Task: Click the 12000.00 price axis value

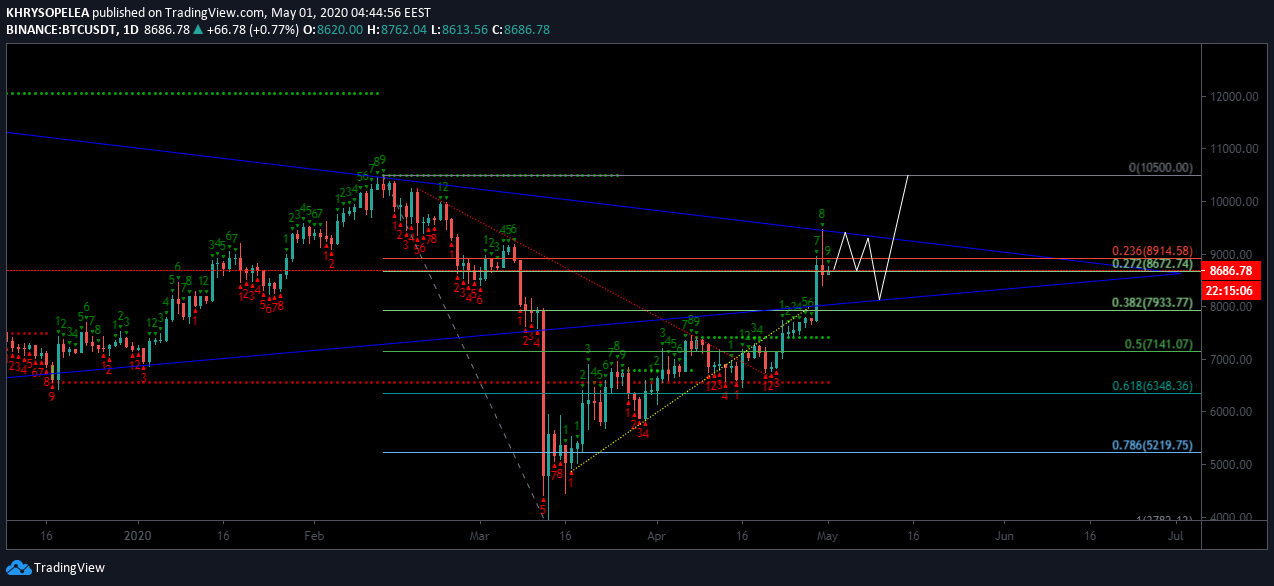Action: 1233,97
